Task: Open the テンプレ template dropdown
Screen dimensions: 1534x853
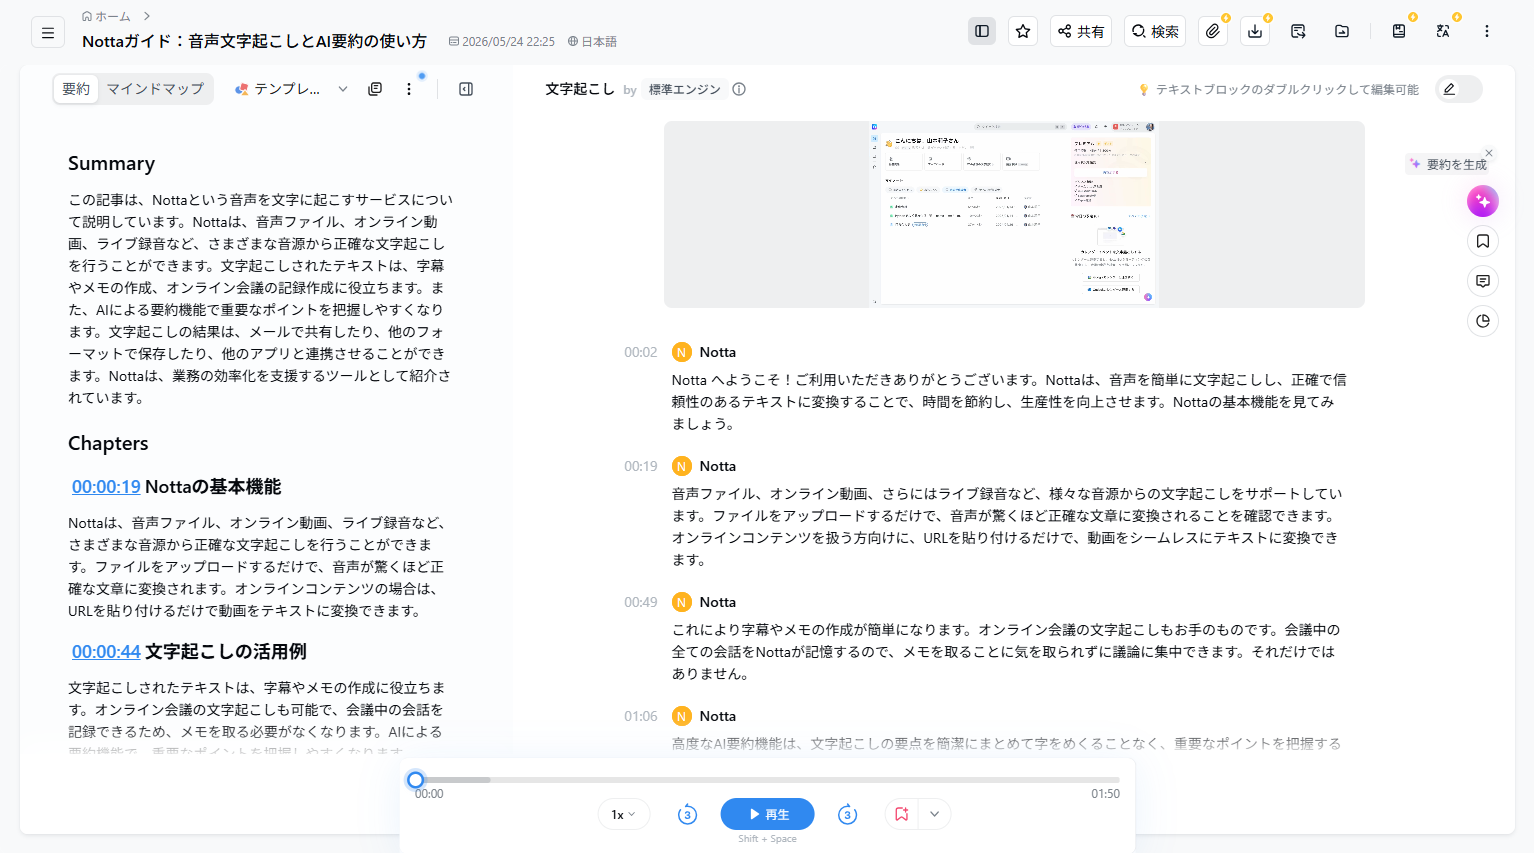Action: click(291, 89)
